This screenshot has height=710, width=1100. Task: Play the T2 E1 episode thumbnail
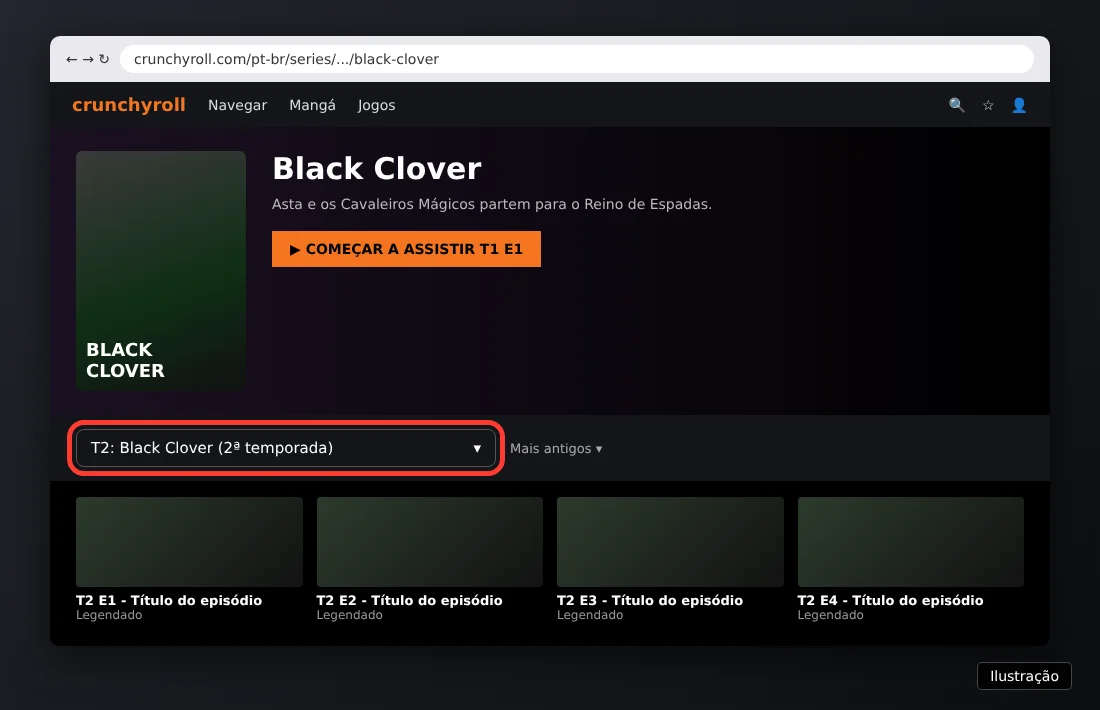(189, 542)
